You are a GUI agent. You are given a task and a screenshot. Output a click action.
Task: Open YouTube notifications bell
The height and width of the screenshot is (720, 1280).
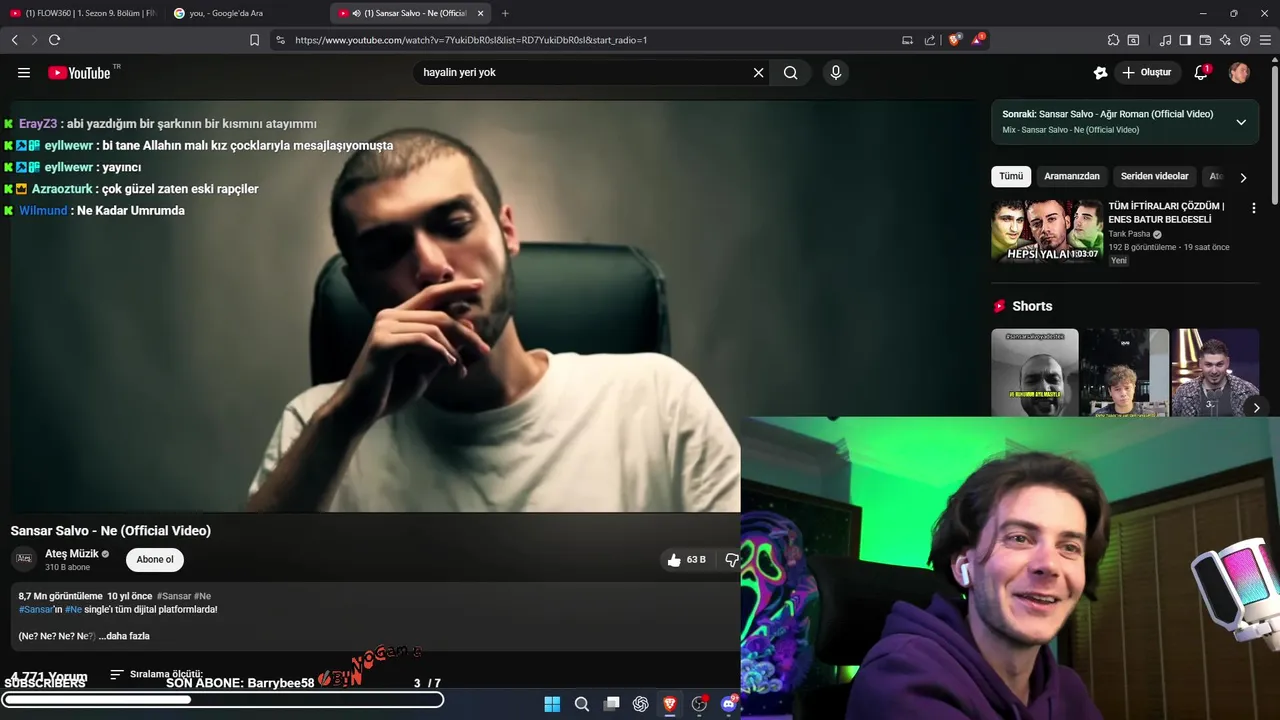1201,73
